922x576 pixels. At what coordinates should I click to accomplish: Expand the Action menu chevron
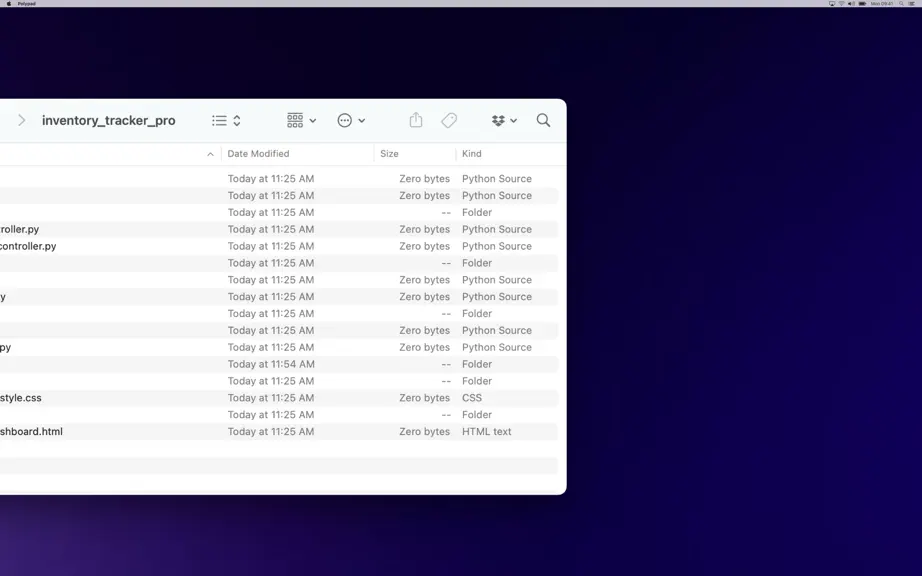click(362, 121)
